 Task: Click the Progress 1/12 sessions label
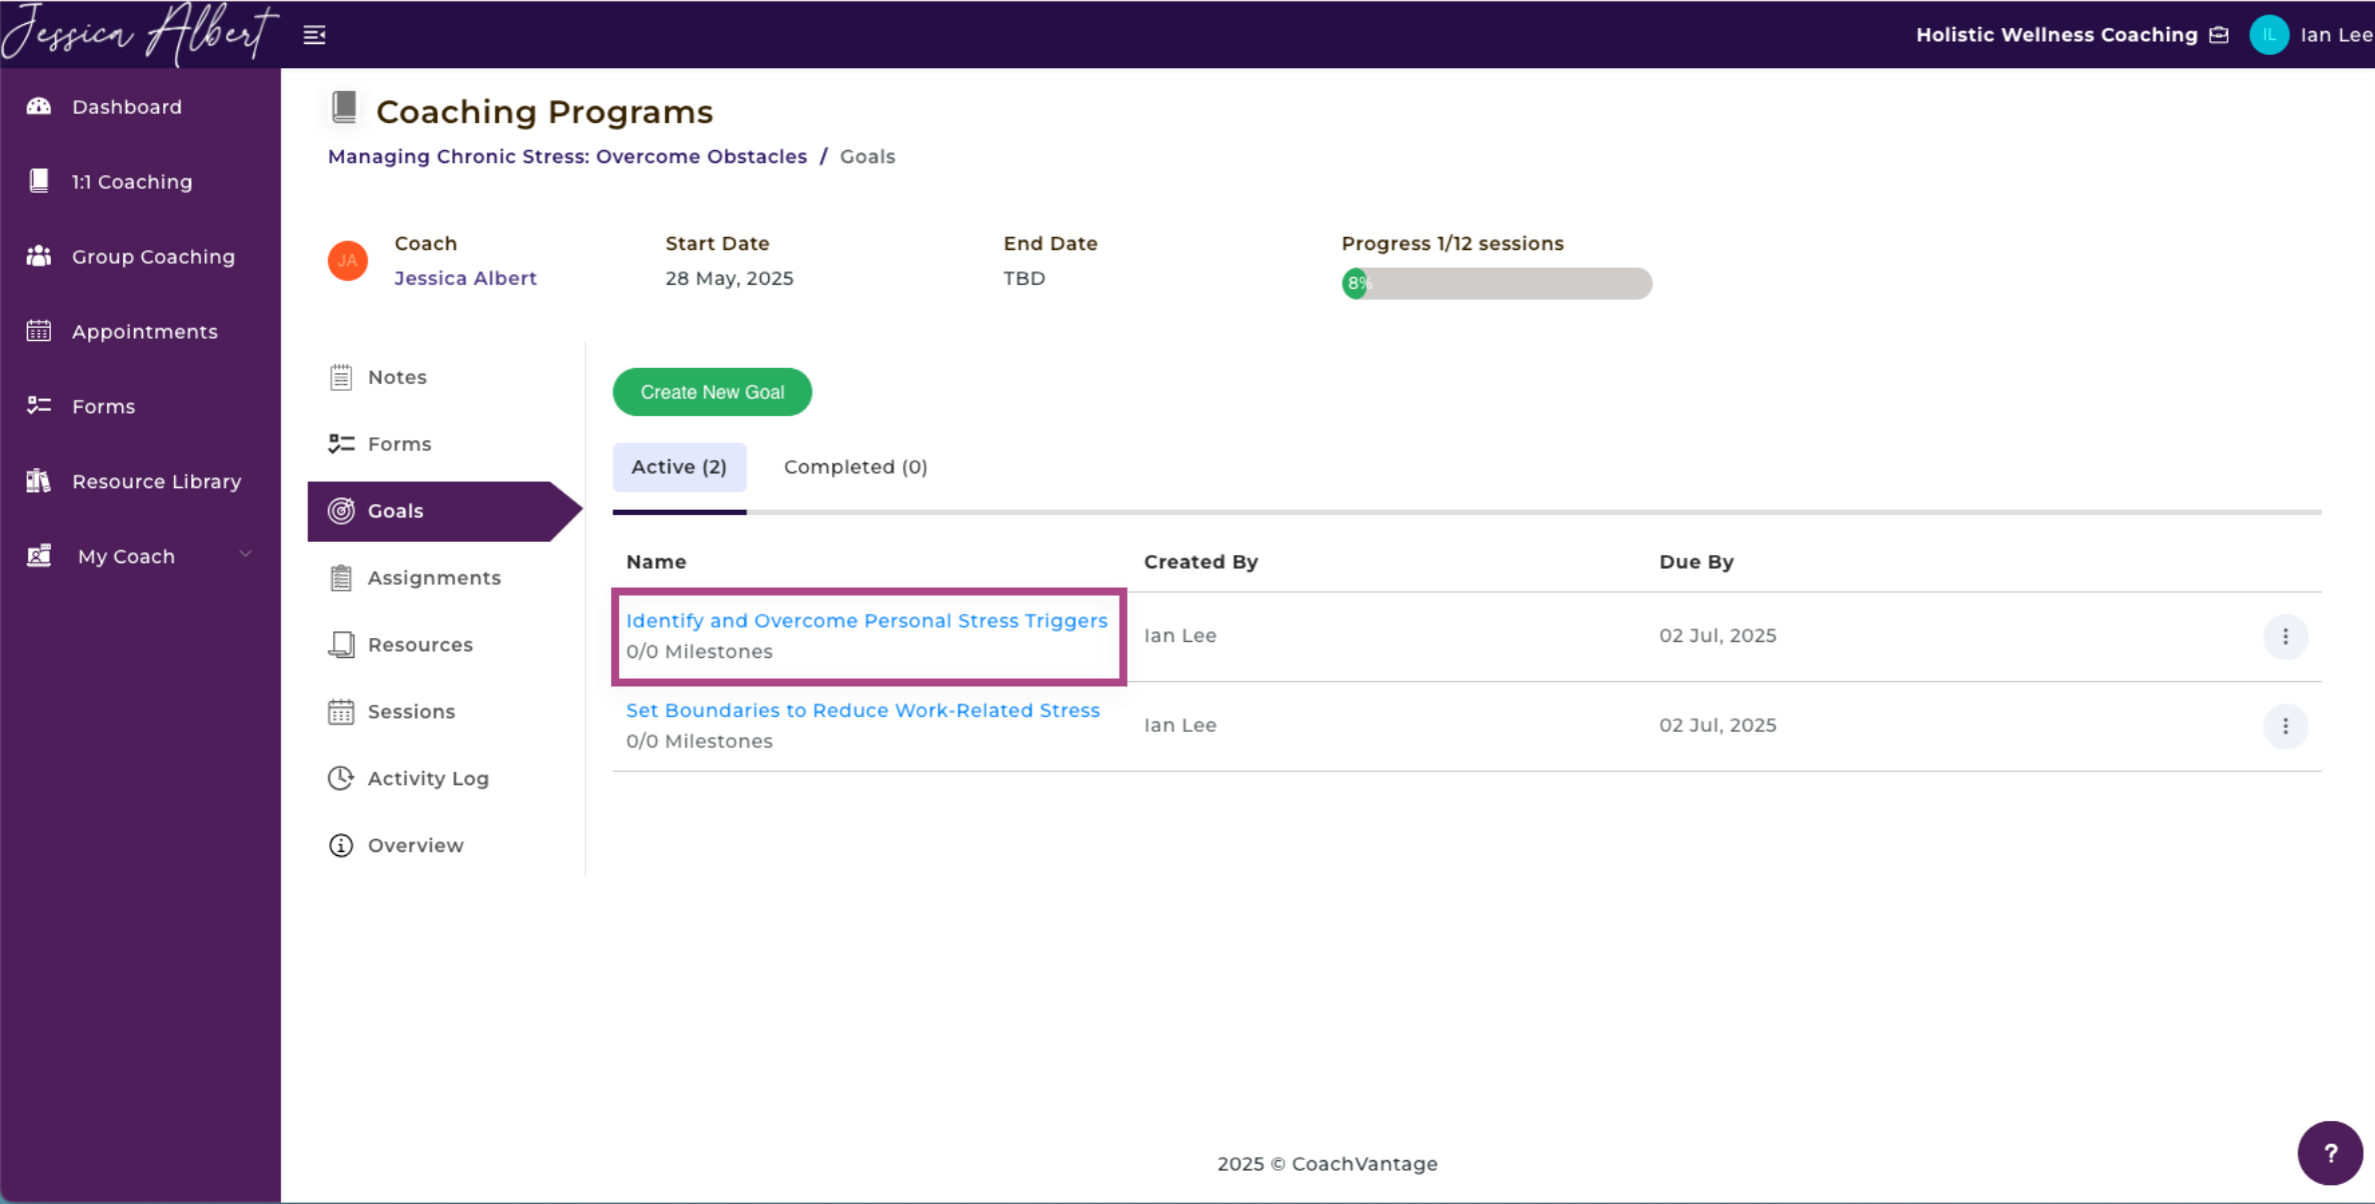pos(1452,243)
